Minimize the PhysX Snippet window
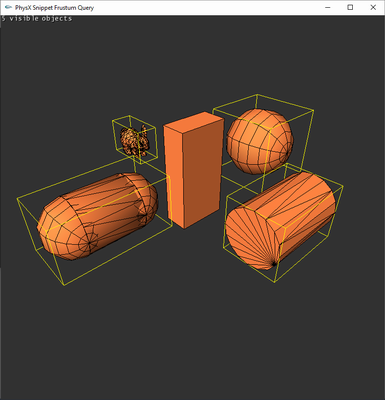 pos(327,7)
